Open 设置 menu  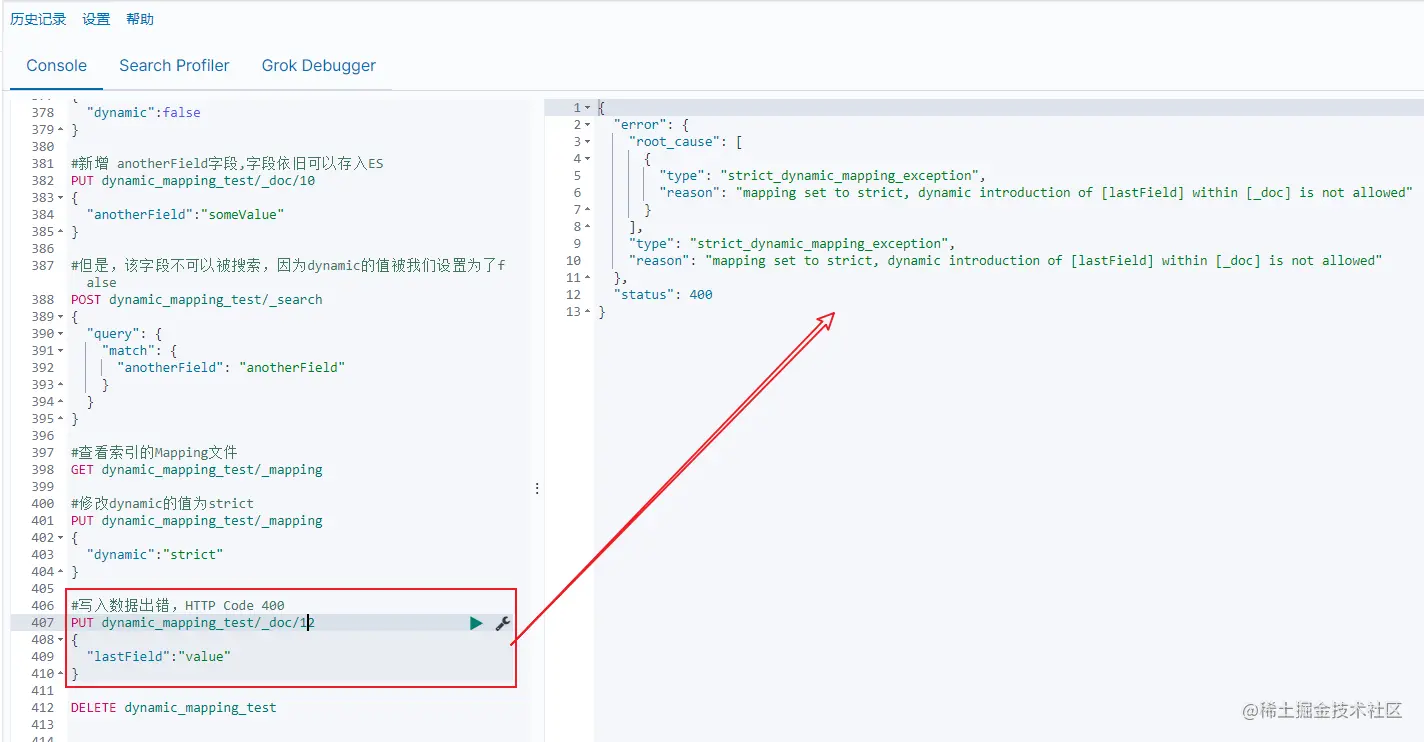point(96,19)
